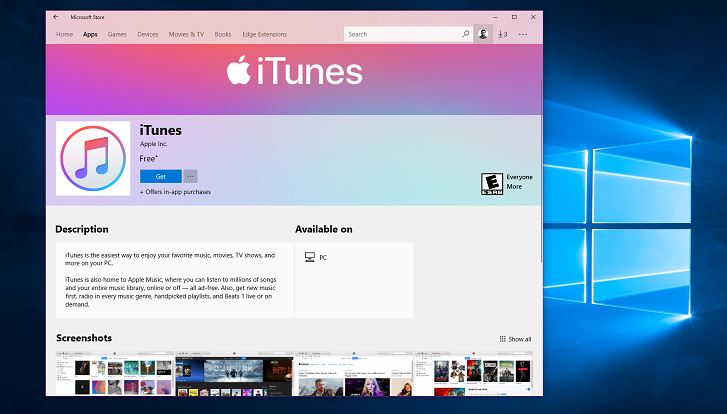The image size is (727, 414).
Task: Click the blue Get button
Action: point(160,176)
